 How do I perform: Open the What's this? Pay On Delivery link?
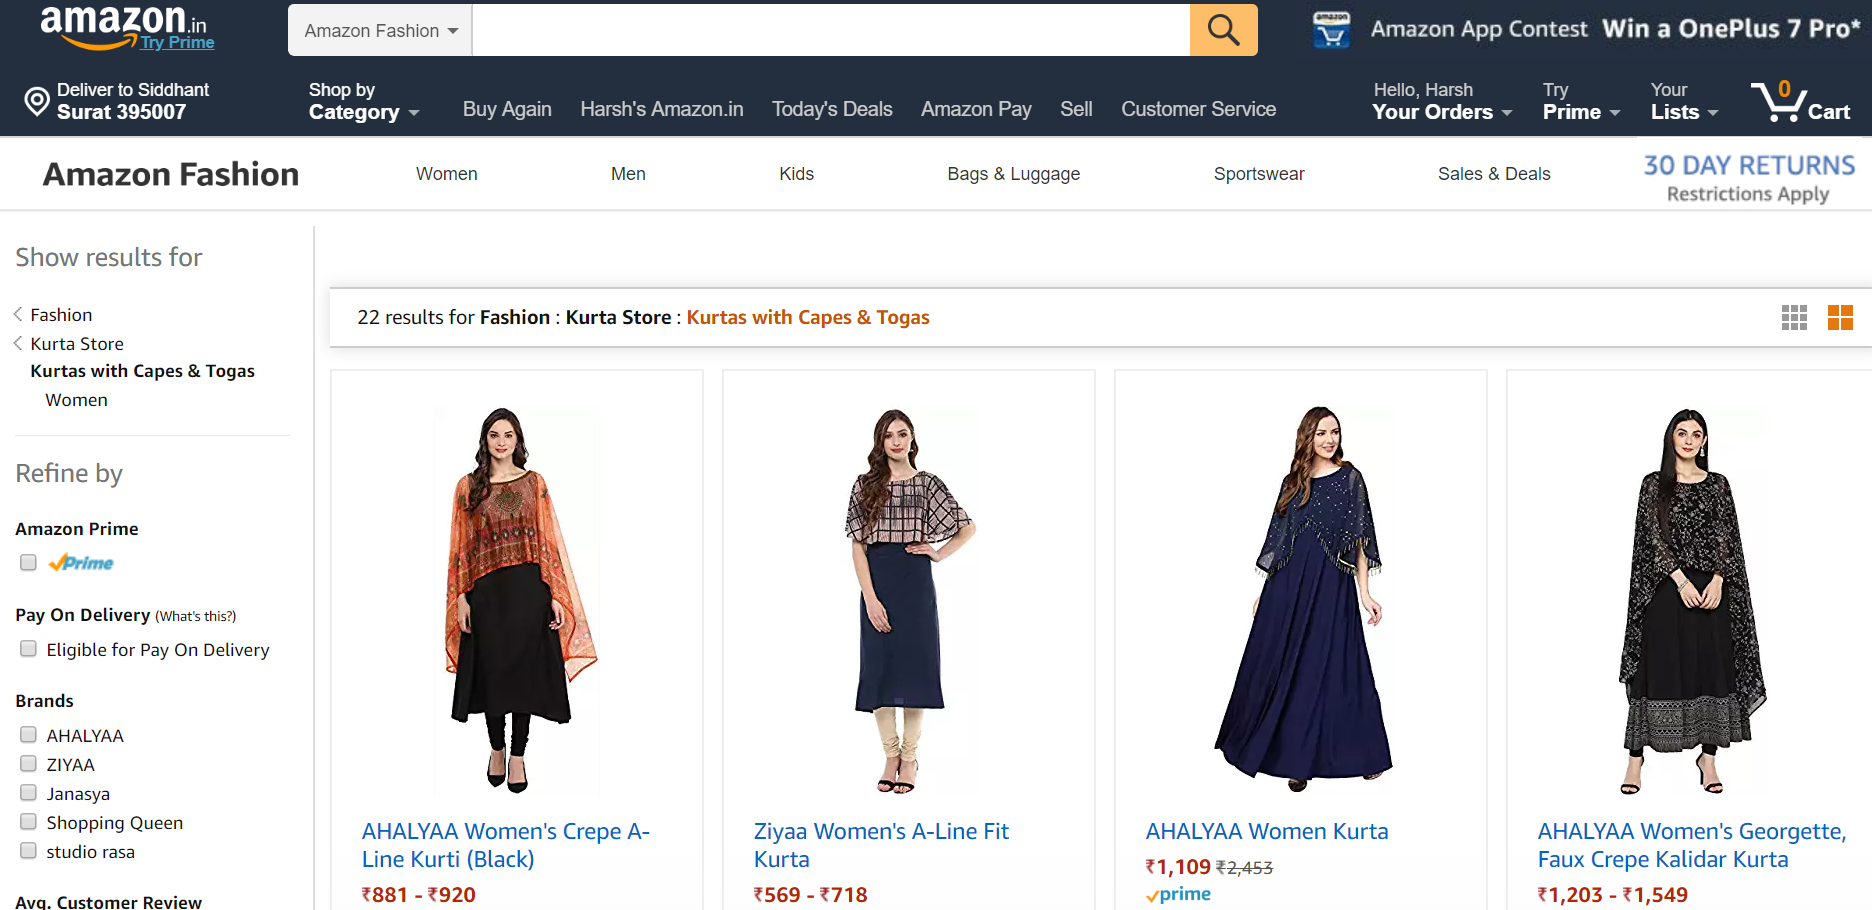(196, 616)
